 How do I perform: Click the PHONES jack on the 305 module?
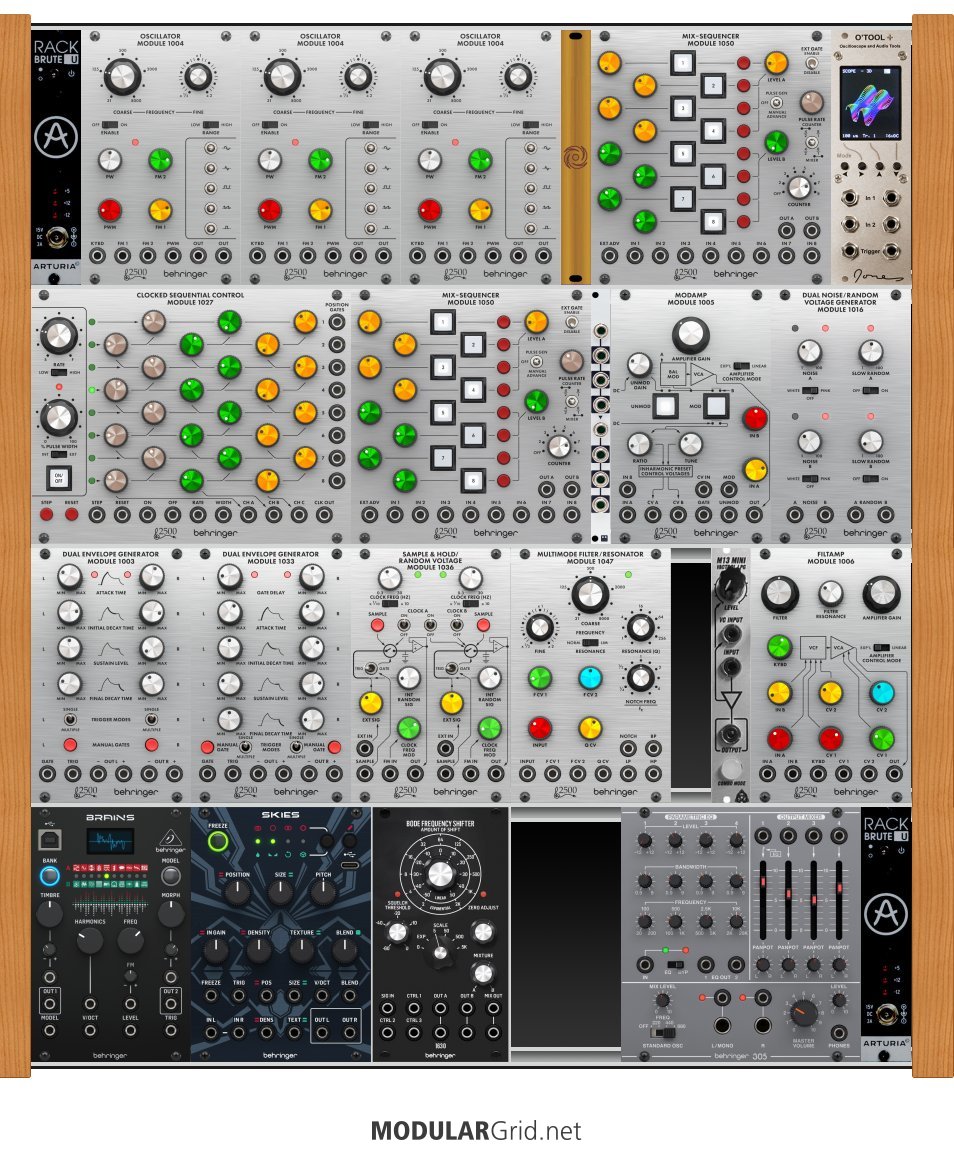[x=839, y=1032]
